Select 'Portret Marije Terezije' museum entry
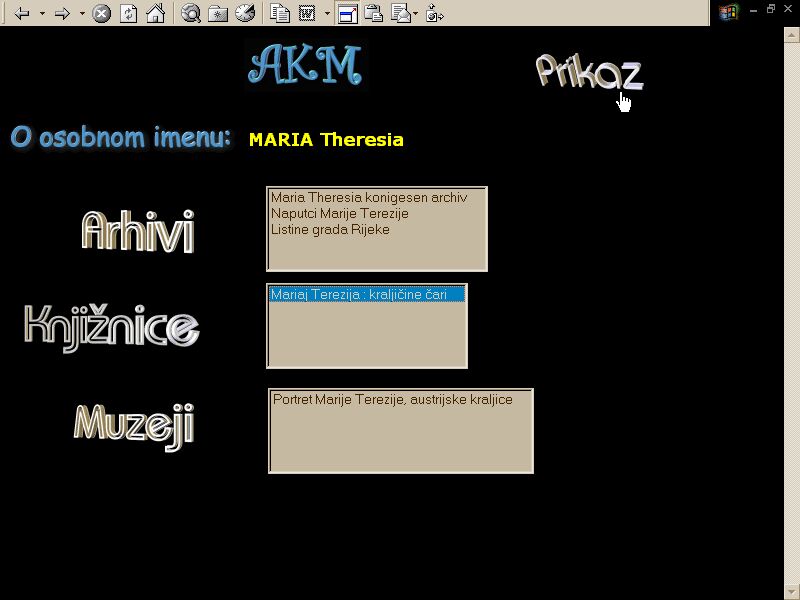 [392, 399]
